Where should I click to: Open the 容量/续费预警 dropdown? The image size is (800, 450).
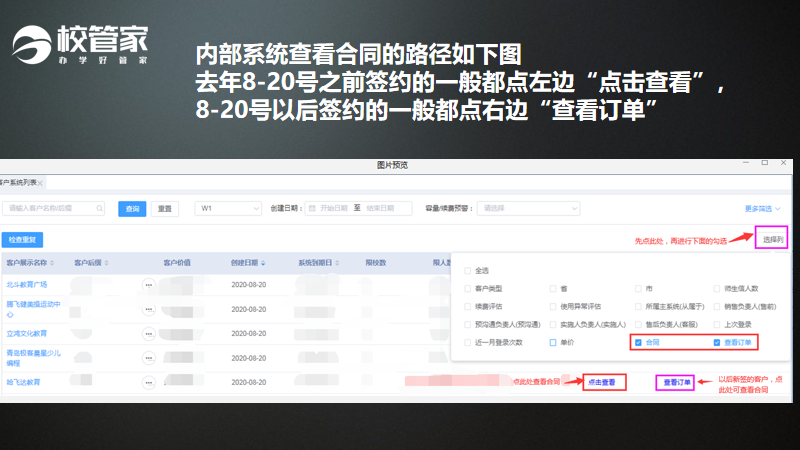pos(528,208)
